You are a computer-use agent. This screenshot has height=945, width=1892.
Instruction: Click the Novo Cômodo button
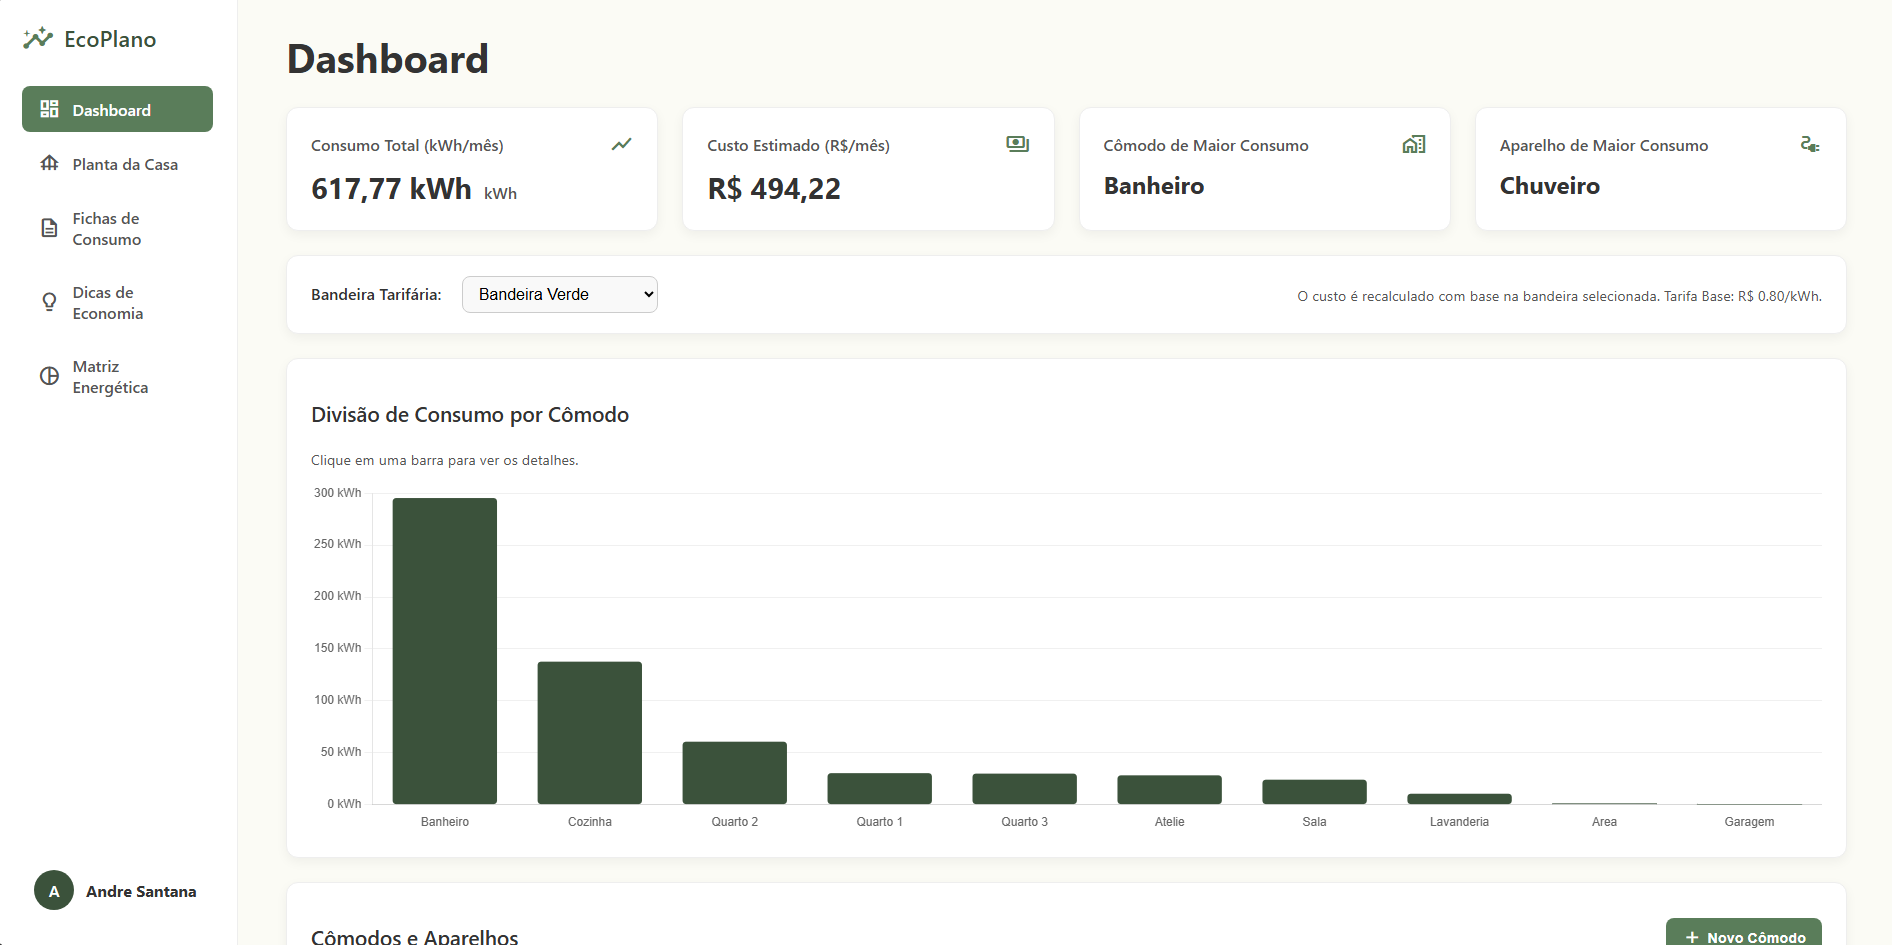1744,934
